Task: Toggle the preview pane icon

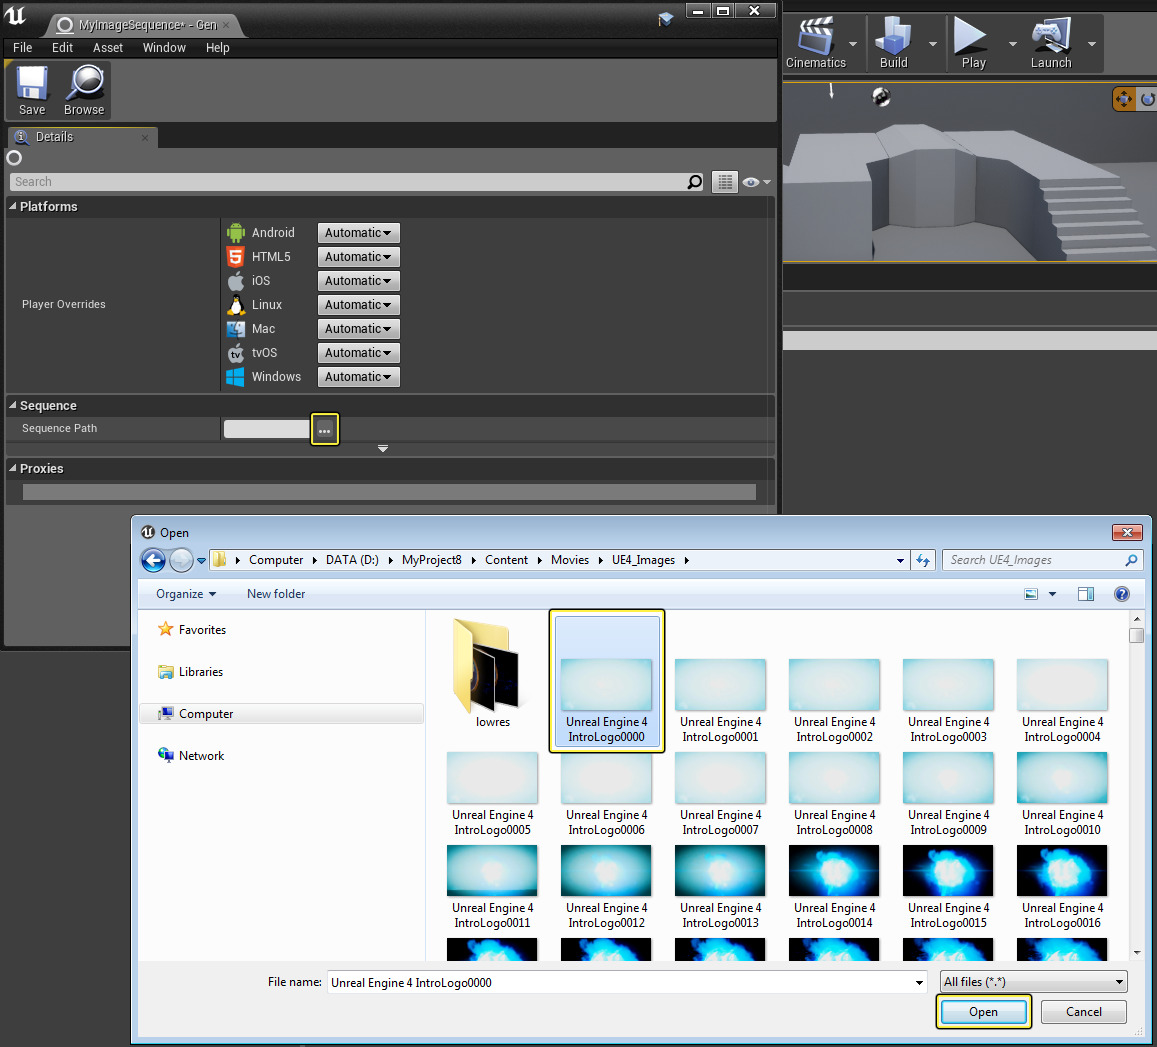Action: [x=1086, y=594]
